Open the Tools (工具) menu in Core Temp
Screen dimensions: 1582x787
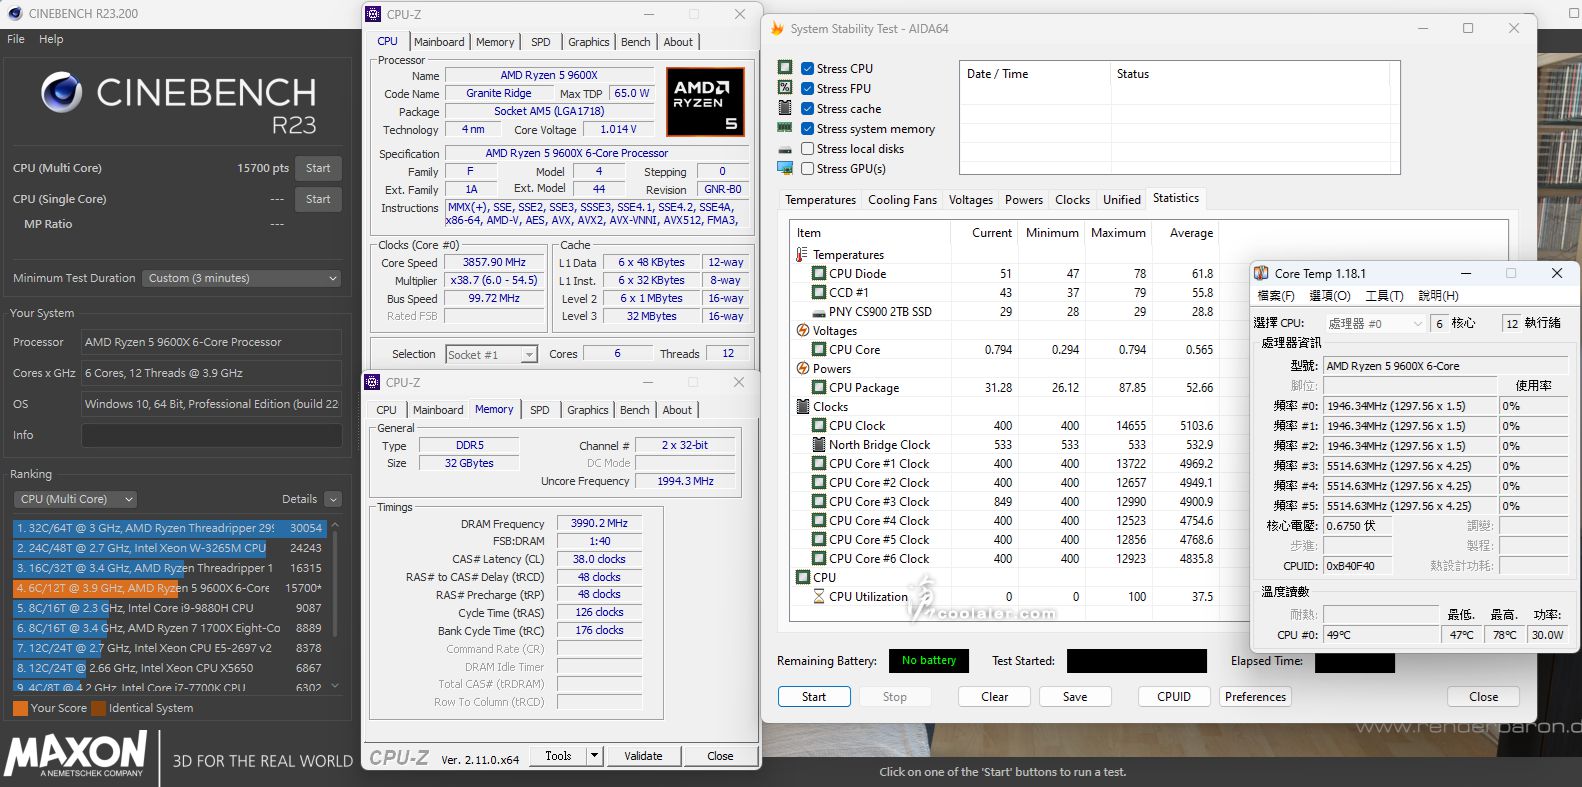1384,296
